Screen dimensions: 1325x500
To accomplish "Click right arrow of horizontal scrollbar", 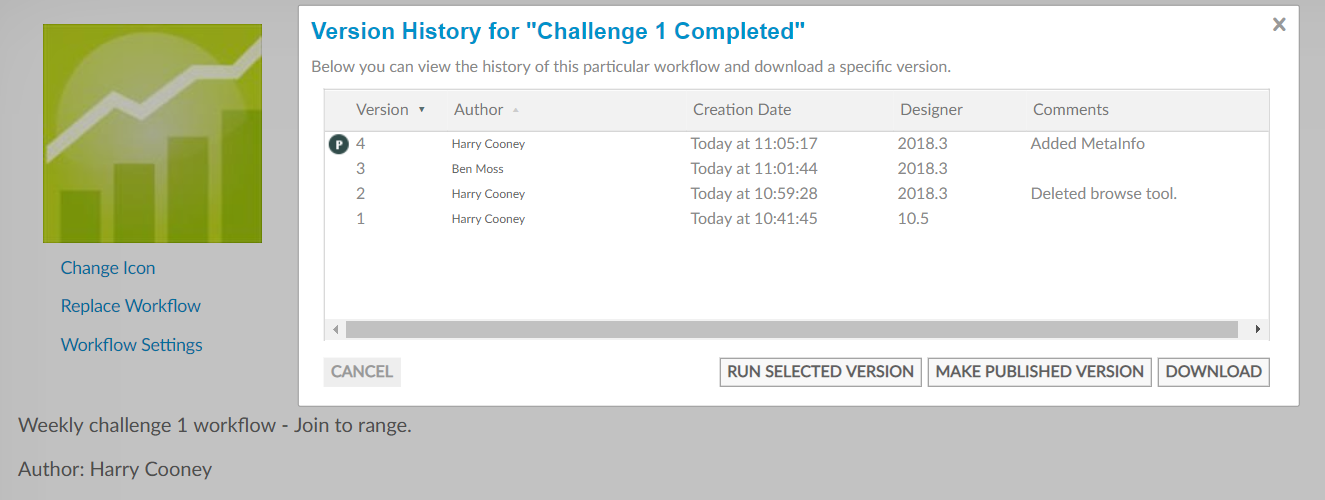I will click(1258, 329).
